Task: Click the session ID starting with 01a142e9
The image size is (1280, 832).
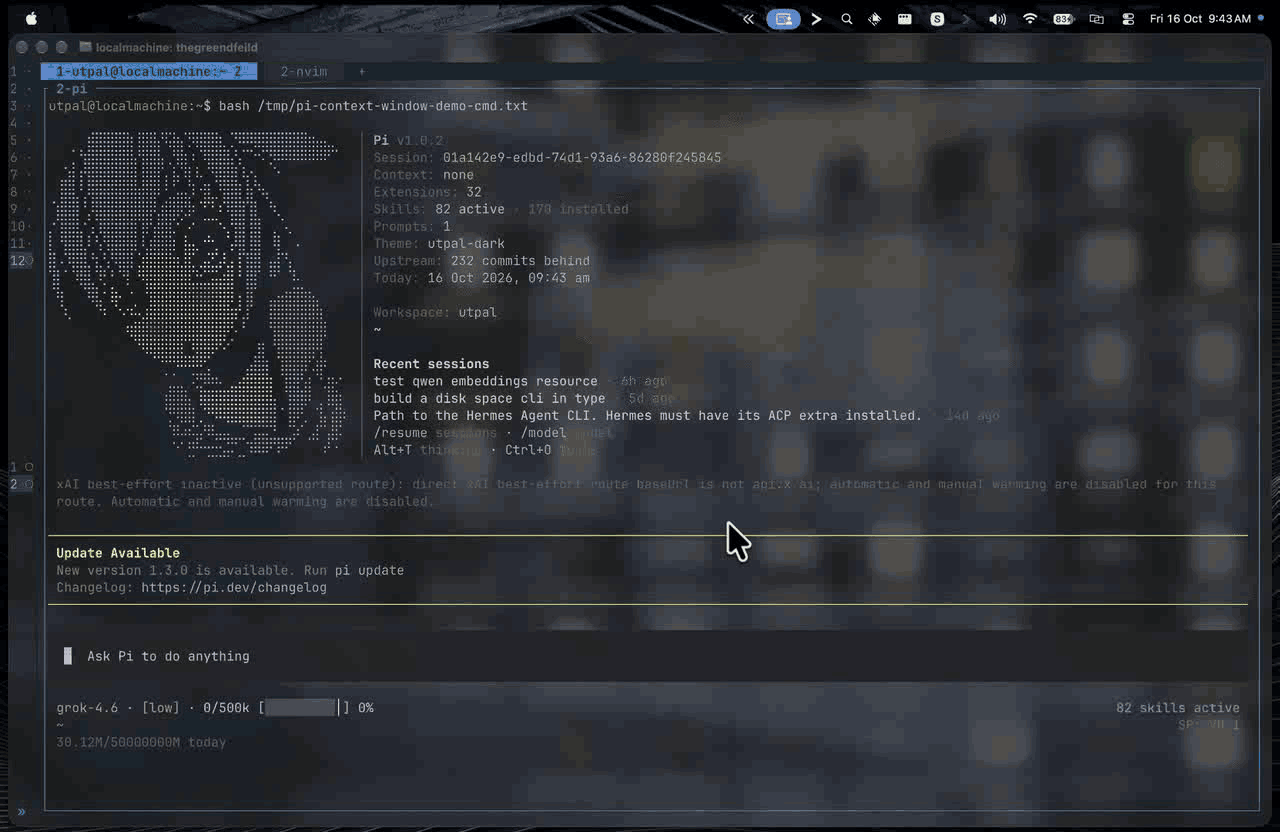Action: point(582,158)
